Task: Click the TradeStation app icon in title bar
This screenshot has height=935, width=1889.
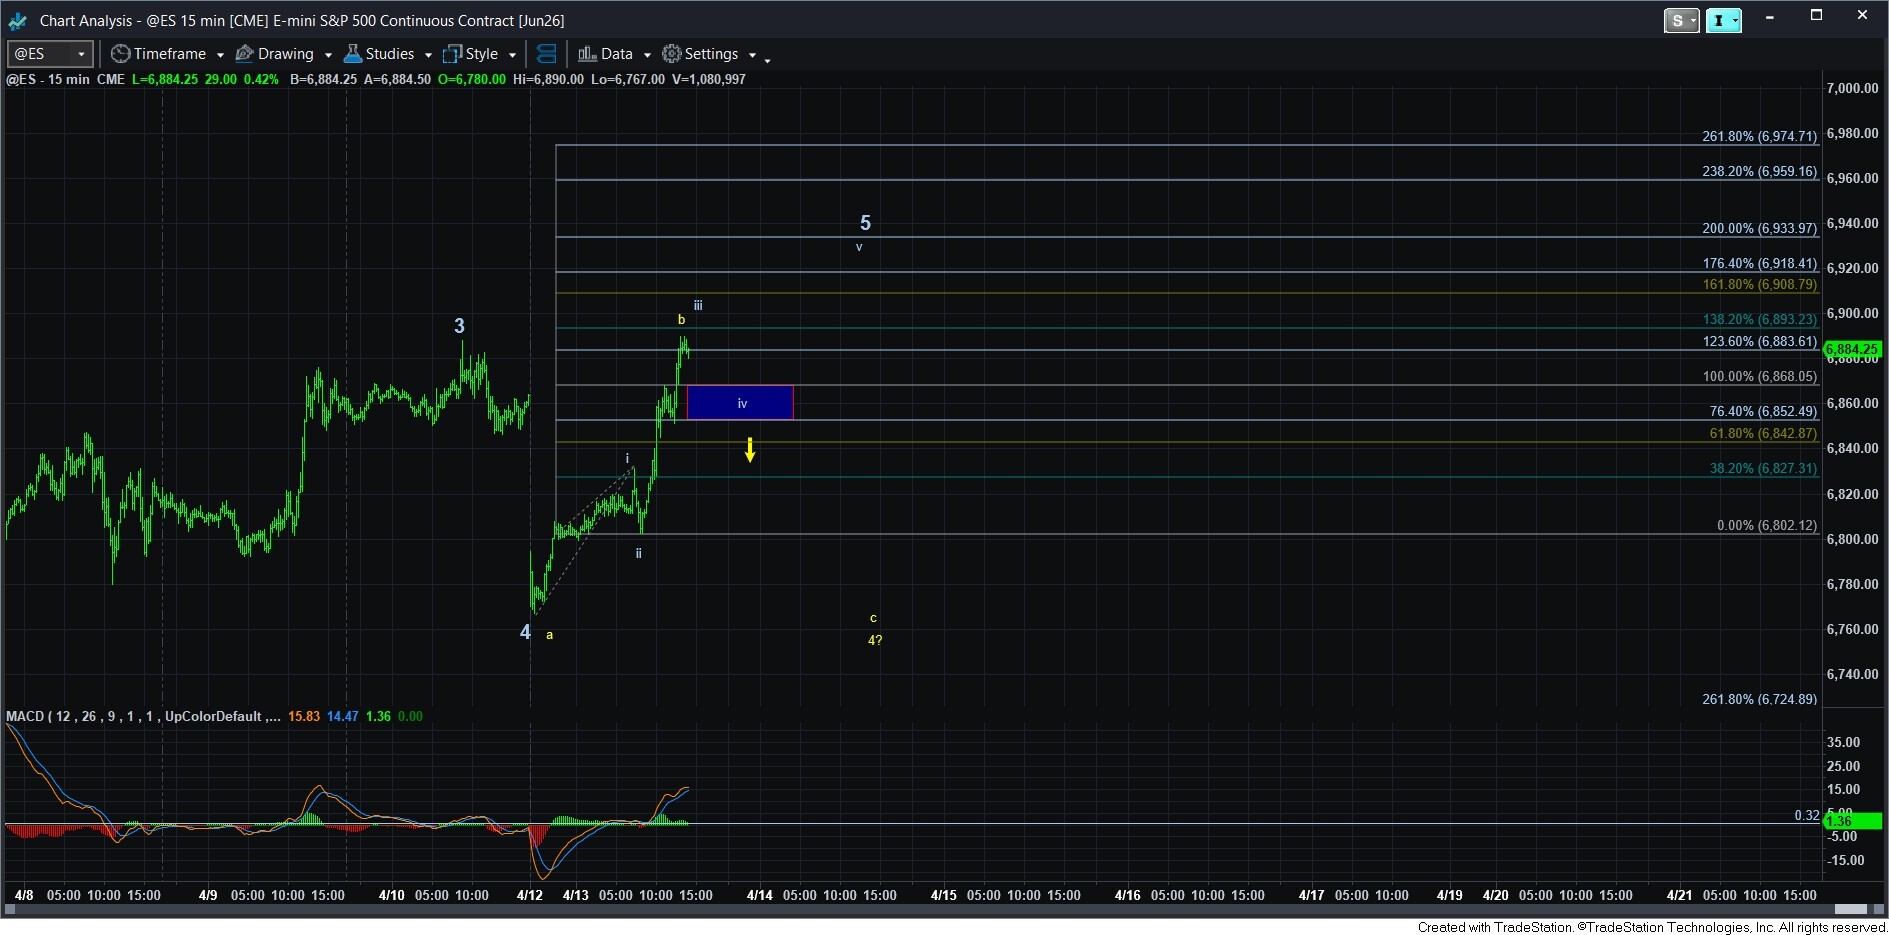Action: 17,20
